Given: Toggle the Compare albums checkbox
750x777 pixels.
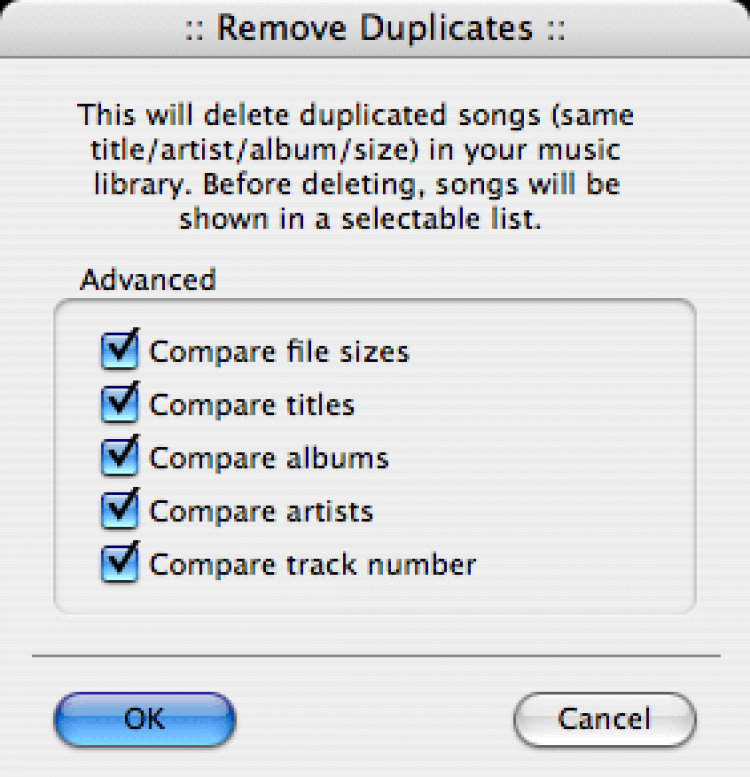Looking at the screenshot, I should click(119, 458).
